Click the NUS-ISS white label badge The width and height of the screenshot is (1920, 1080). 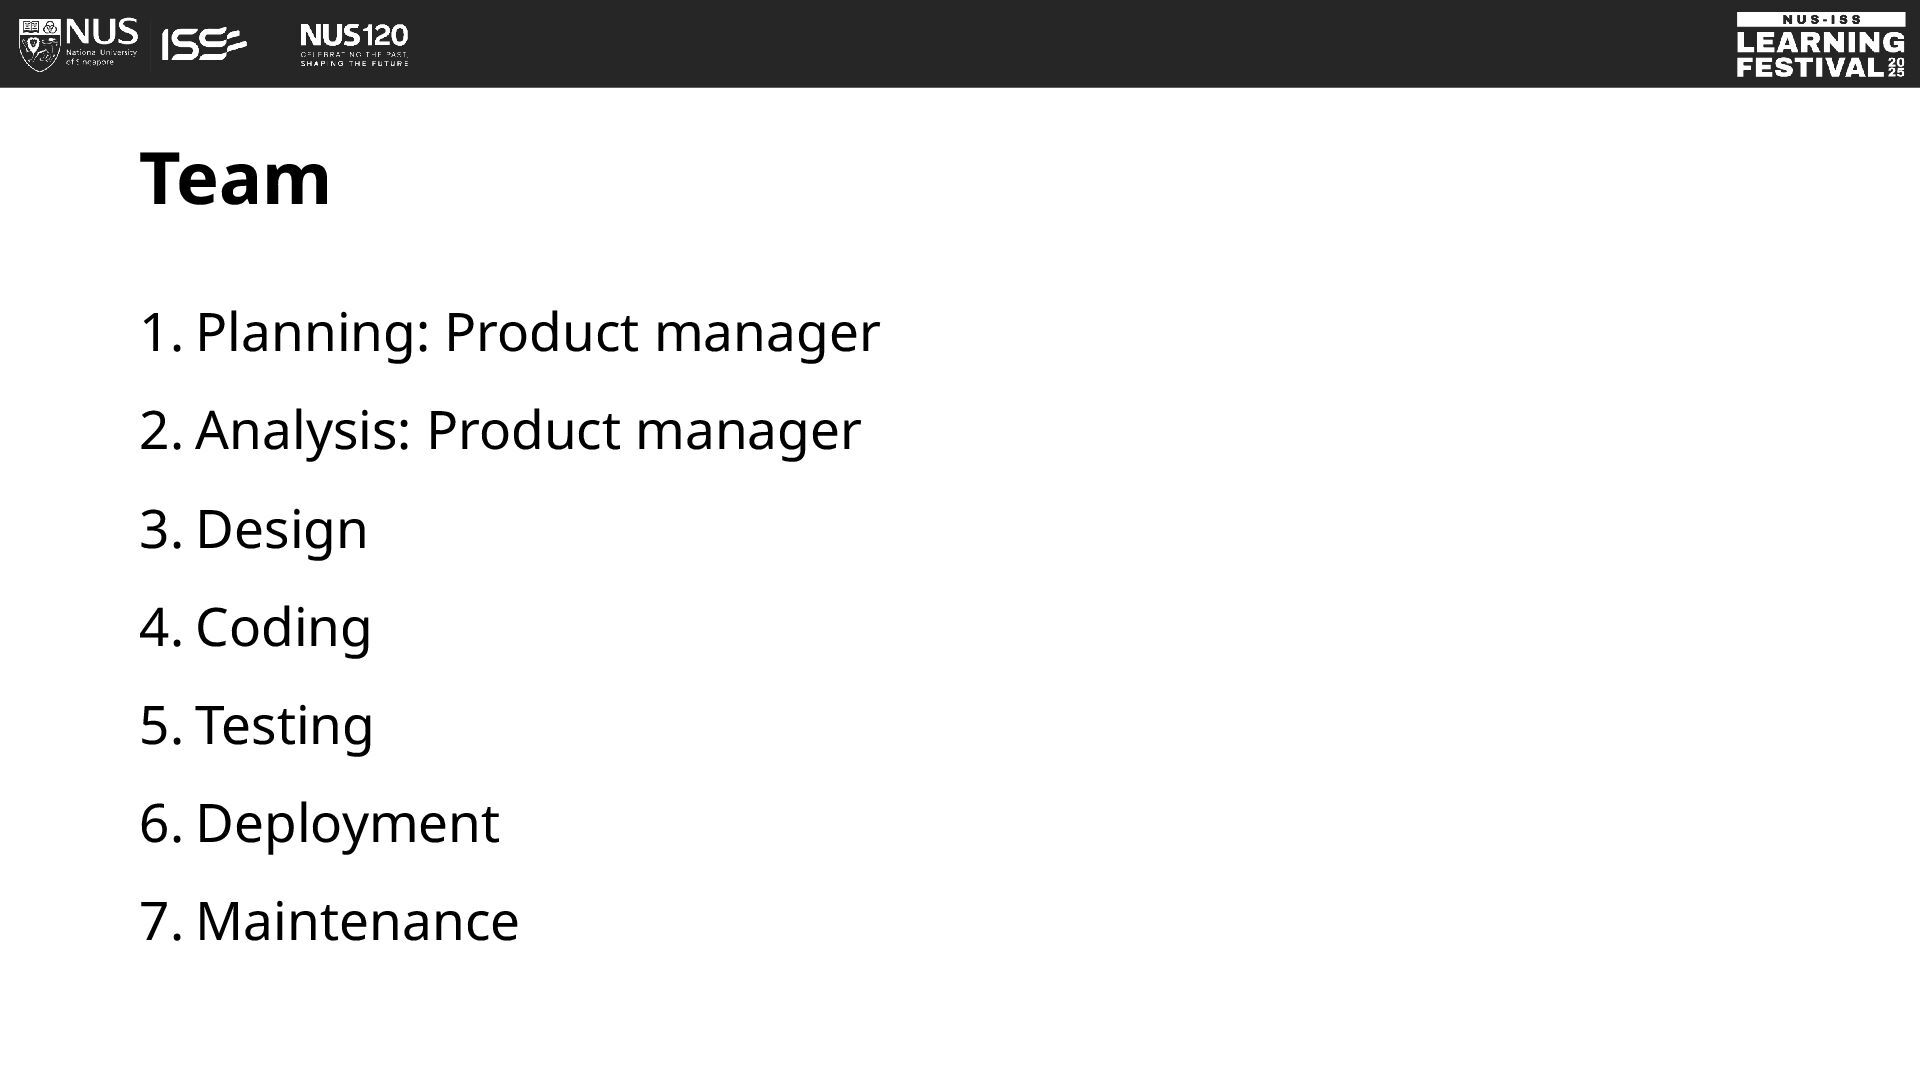[x=1820, y=19]
